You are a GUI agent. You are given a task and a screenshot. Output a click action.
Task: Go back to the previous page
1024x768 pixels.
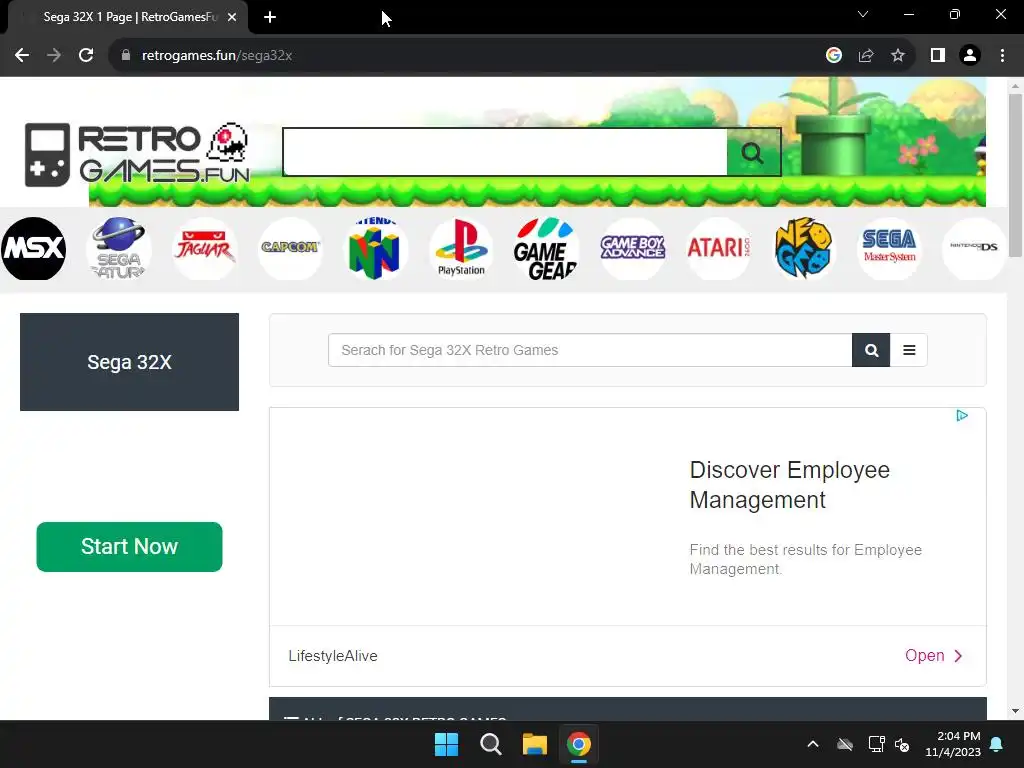tap(22, 56)
